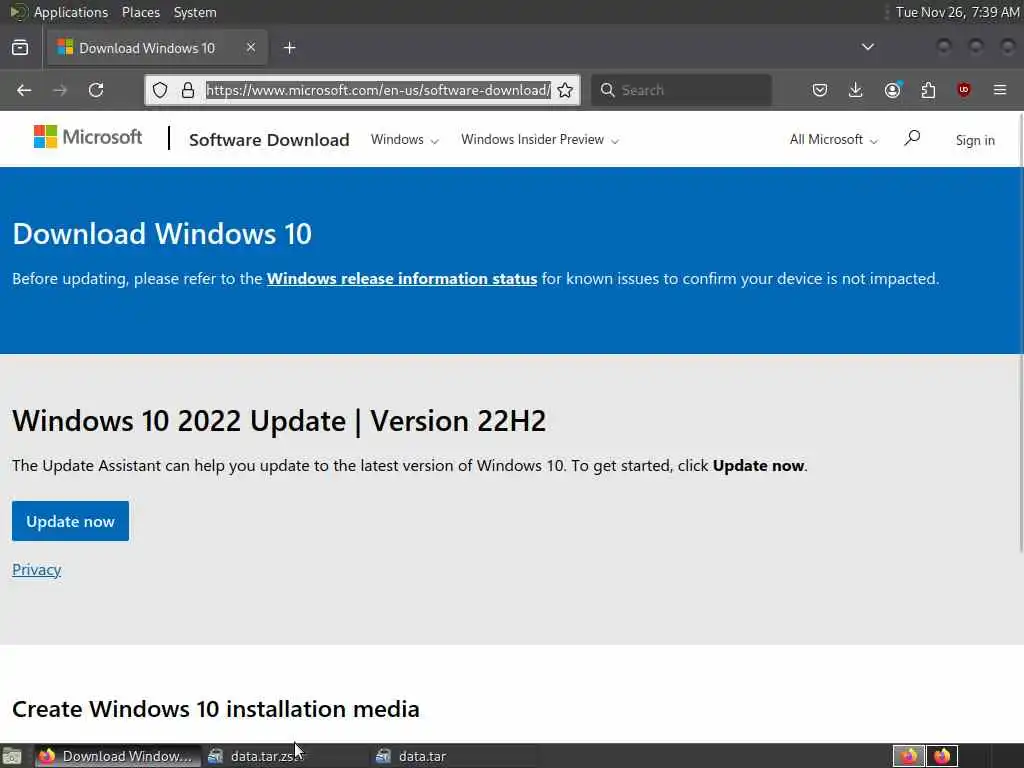Image resolution: width=1024 pixels, height=768 pixels.
Task: Close the Download Windows 10 tab
Action: click(x=251, y=48)
